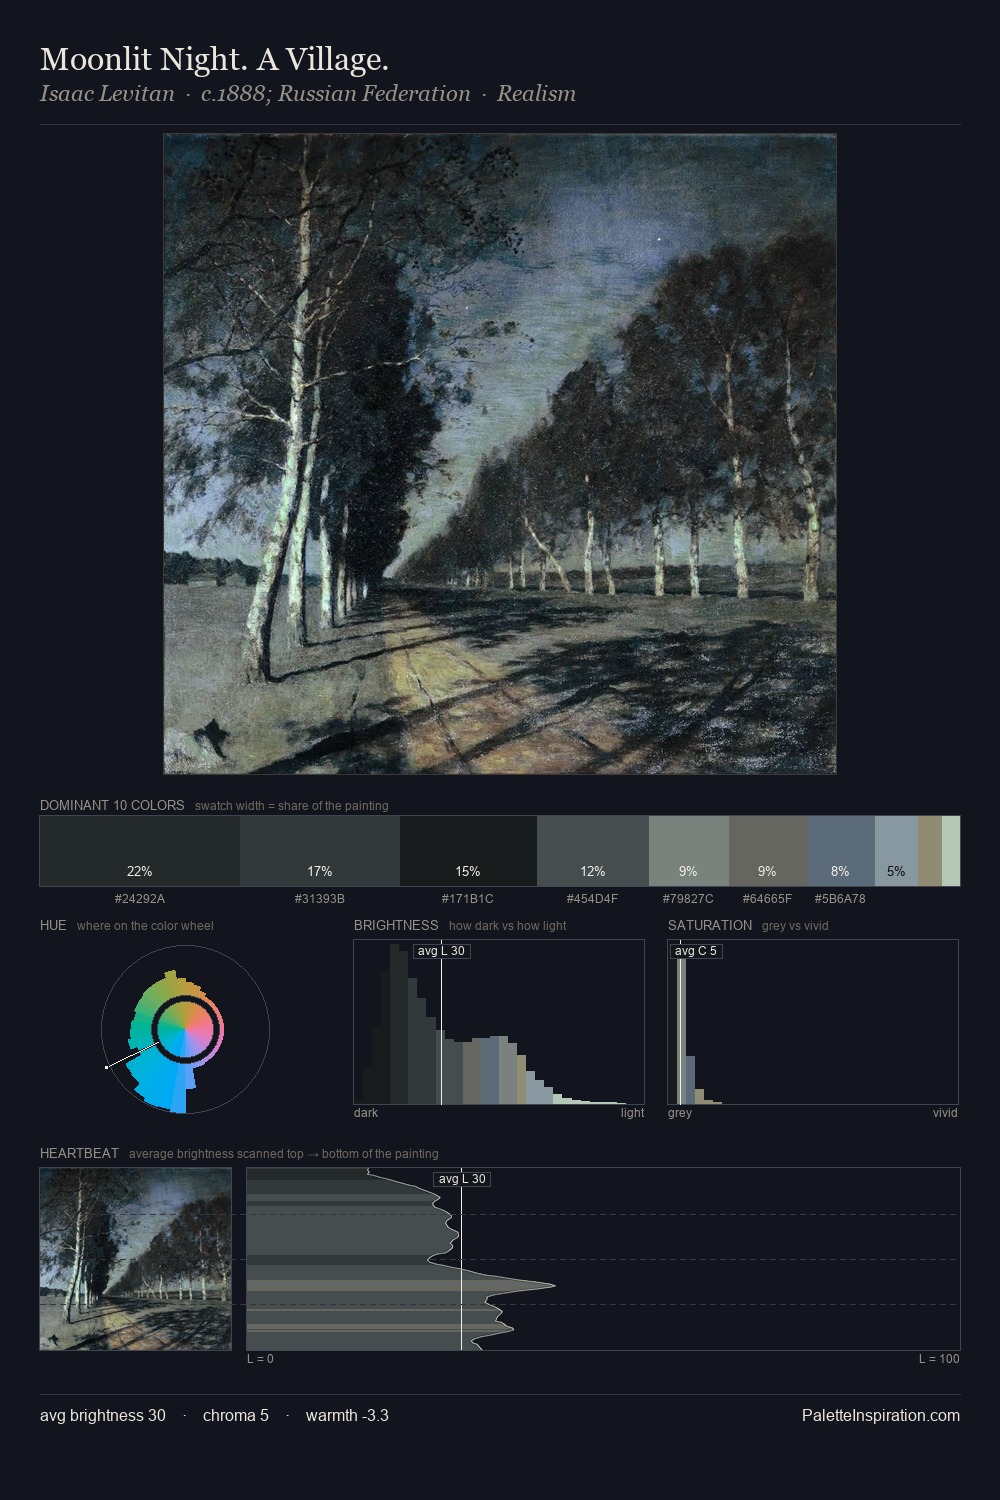Click the 'L = 0' axis label
This screenshot has width=1000, height=1500.
[260, 1359]
